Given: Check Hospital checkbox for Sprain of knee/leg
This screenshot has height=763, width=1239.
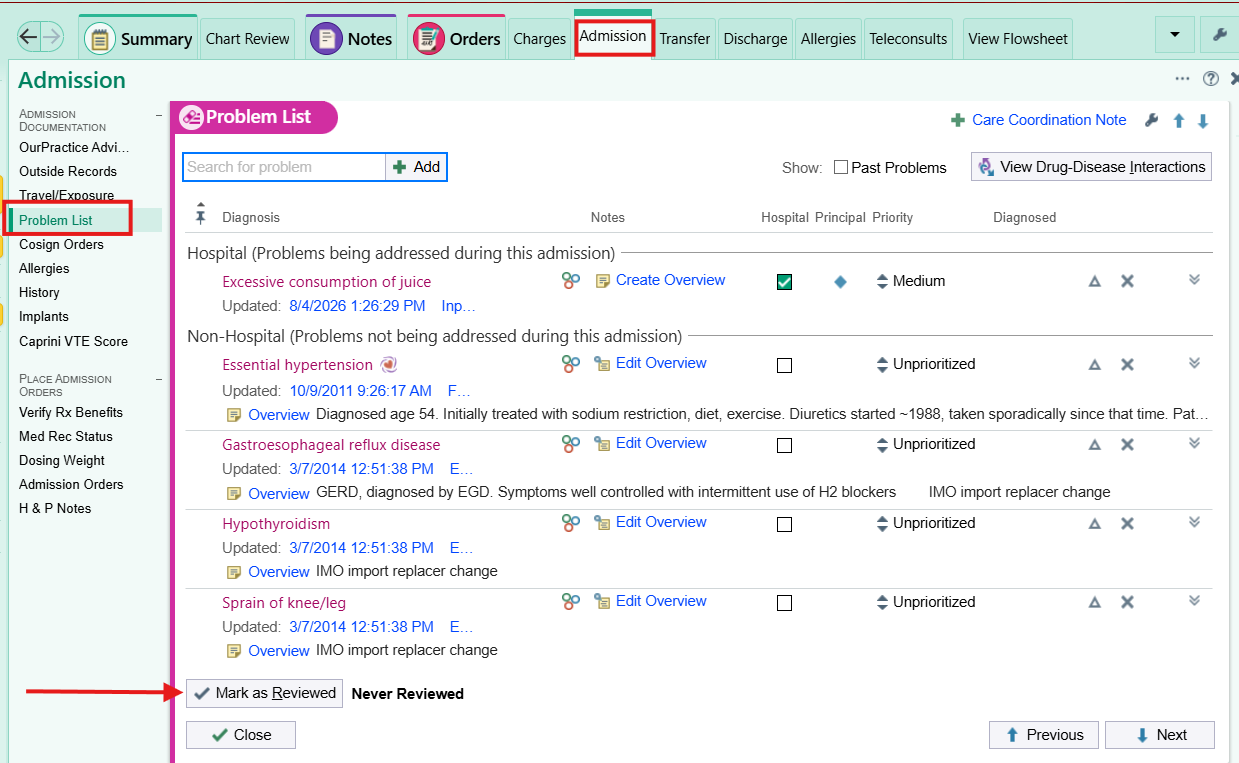Looking at the screenshot, I should click(x=784, y=602).
